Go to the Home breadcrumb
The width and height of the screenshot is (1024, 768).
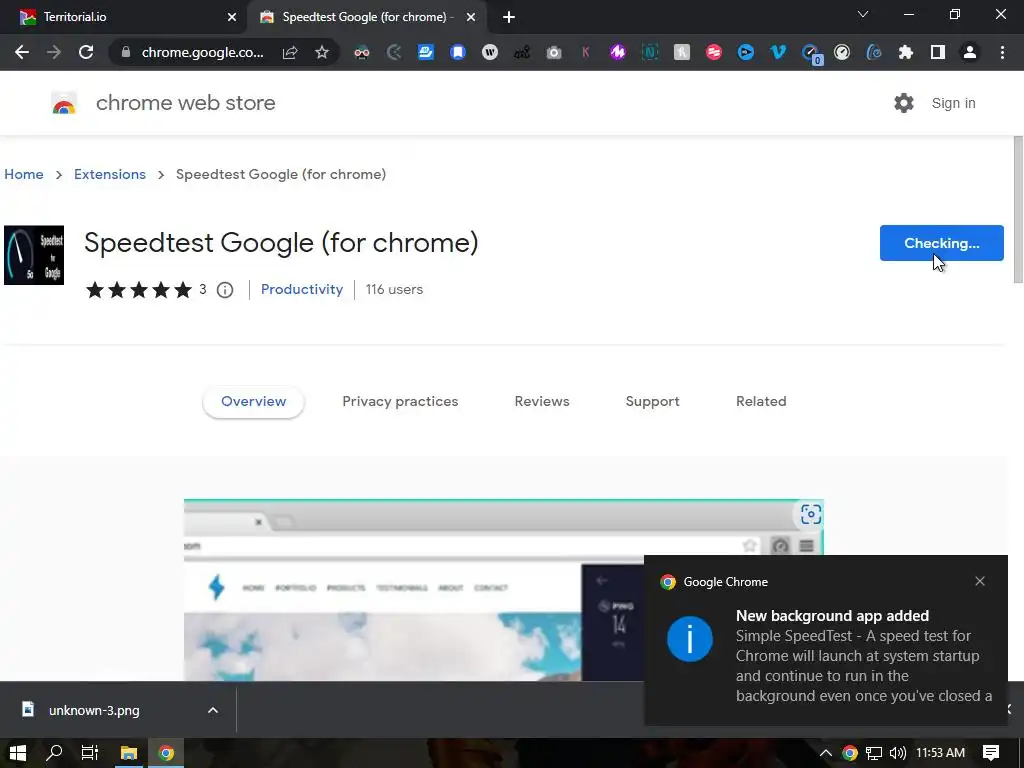[x=24, y=174]
